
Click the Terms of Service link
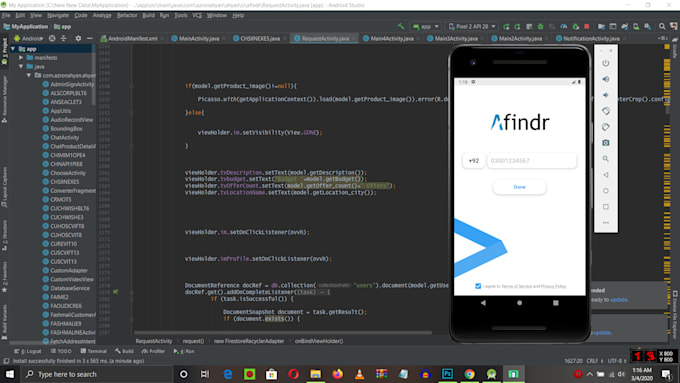517,286
